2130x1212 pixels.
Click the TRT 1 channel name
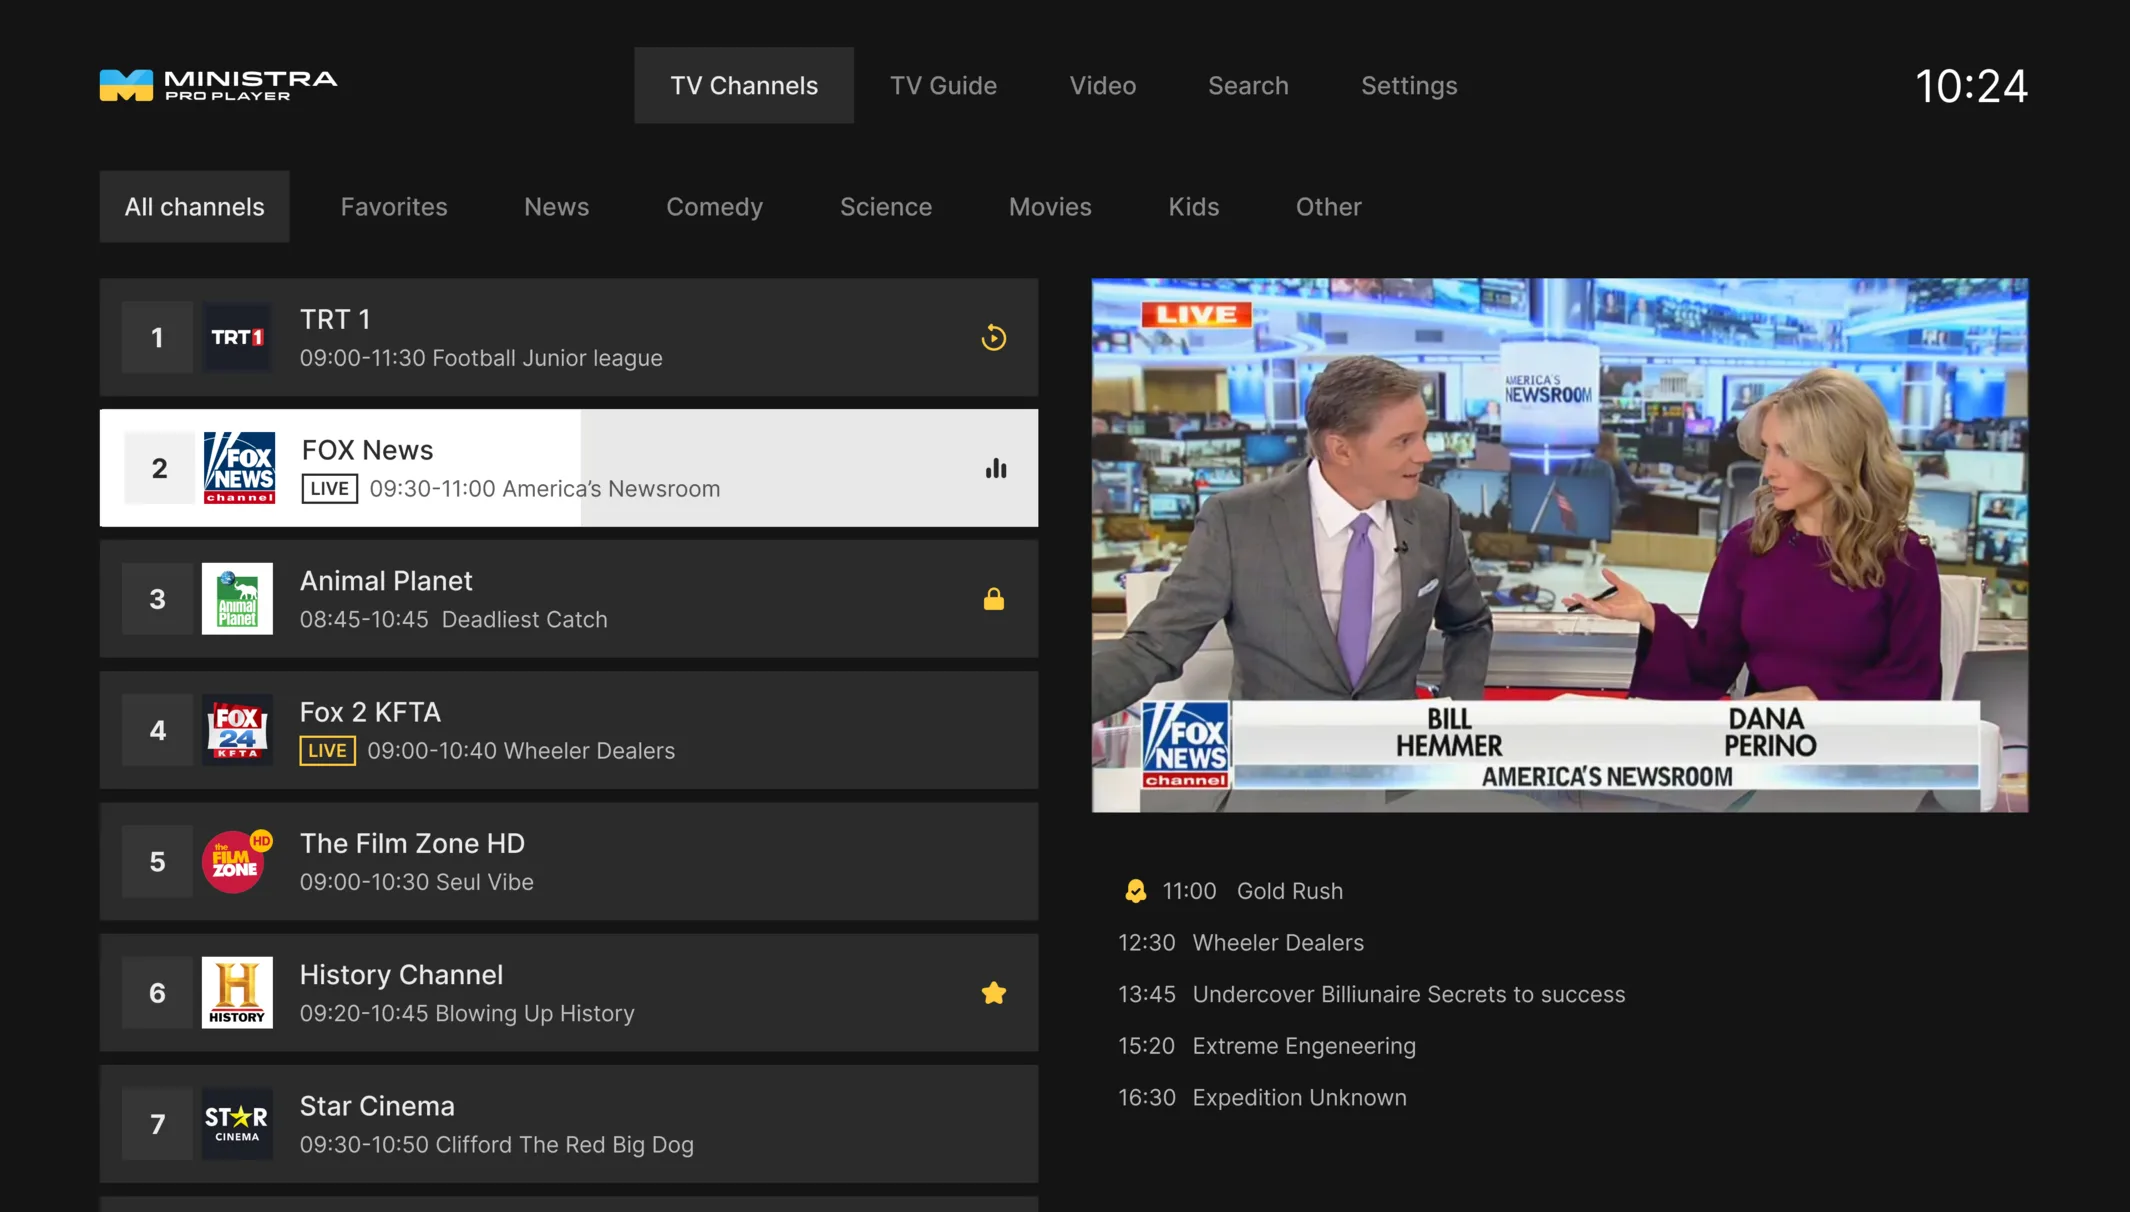(x=335, y=319)
